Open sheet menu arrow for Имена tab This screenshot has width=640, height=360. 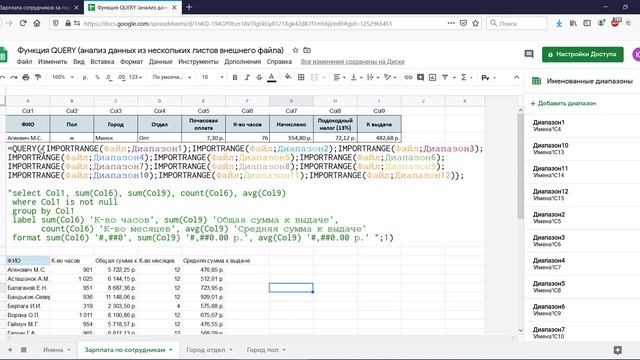coord(69,350)
